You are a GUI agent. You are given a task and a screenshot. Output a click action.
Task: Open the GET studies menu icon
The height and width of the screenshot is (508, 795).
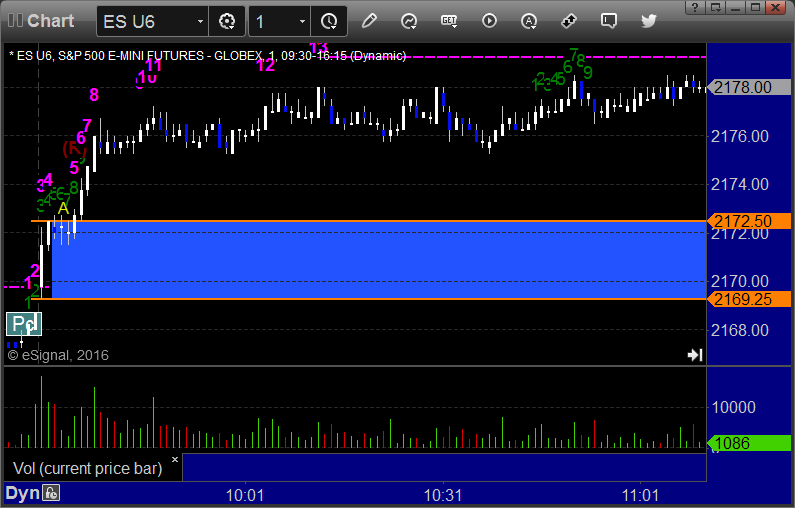point(449,21)
